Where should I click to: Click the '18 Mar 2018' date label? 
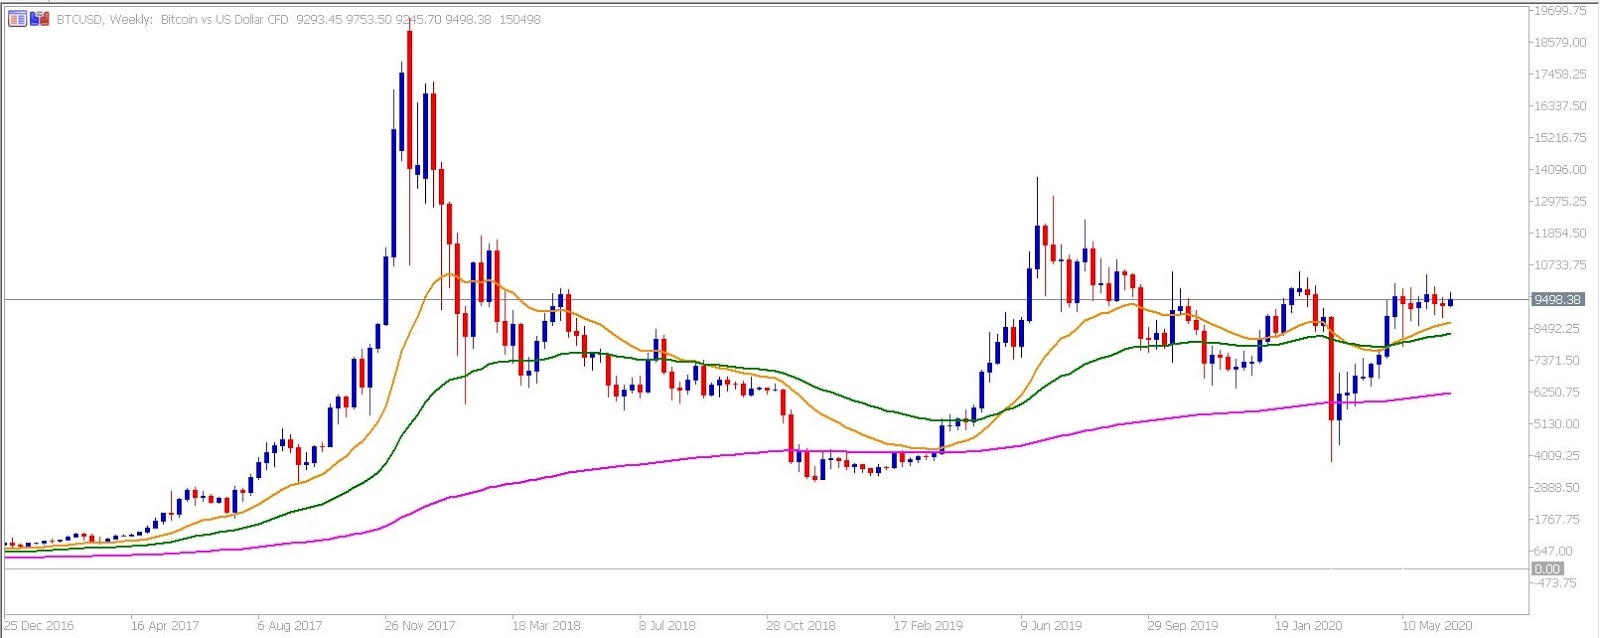coord(546,626)
